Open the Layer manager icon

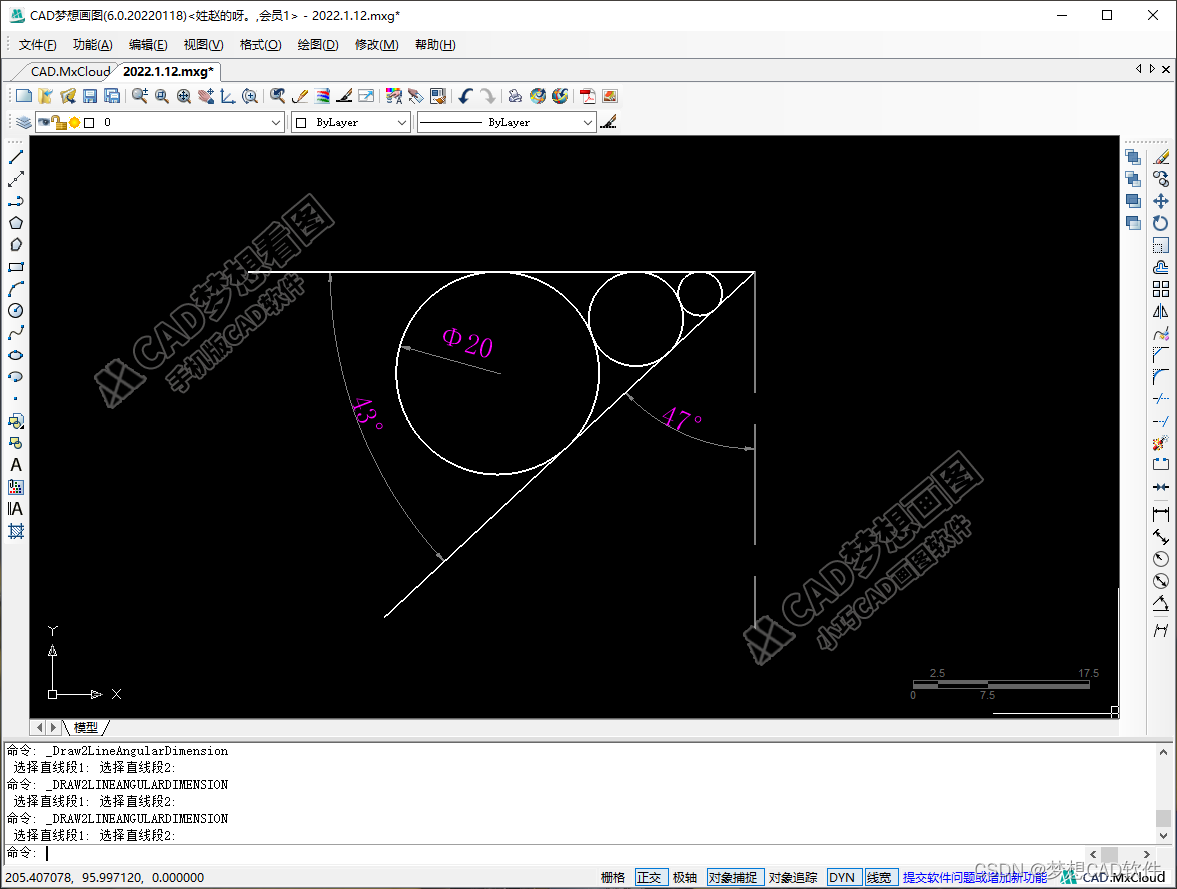[x=24, y=122]
